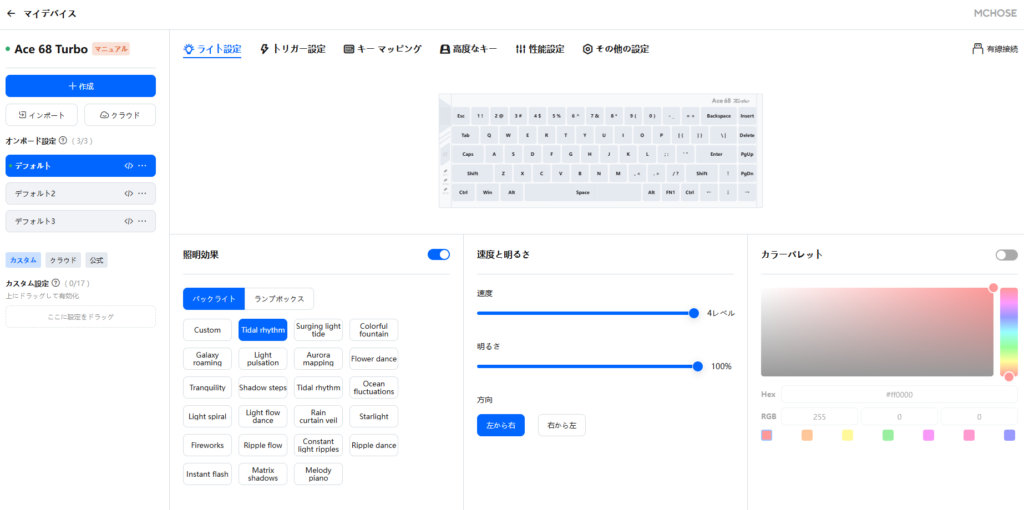
Task: Toggle the 照明効果 lighting effect switch
Action: [438, 255]
